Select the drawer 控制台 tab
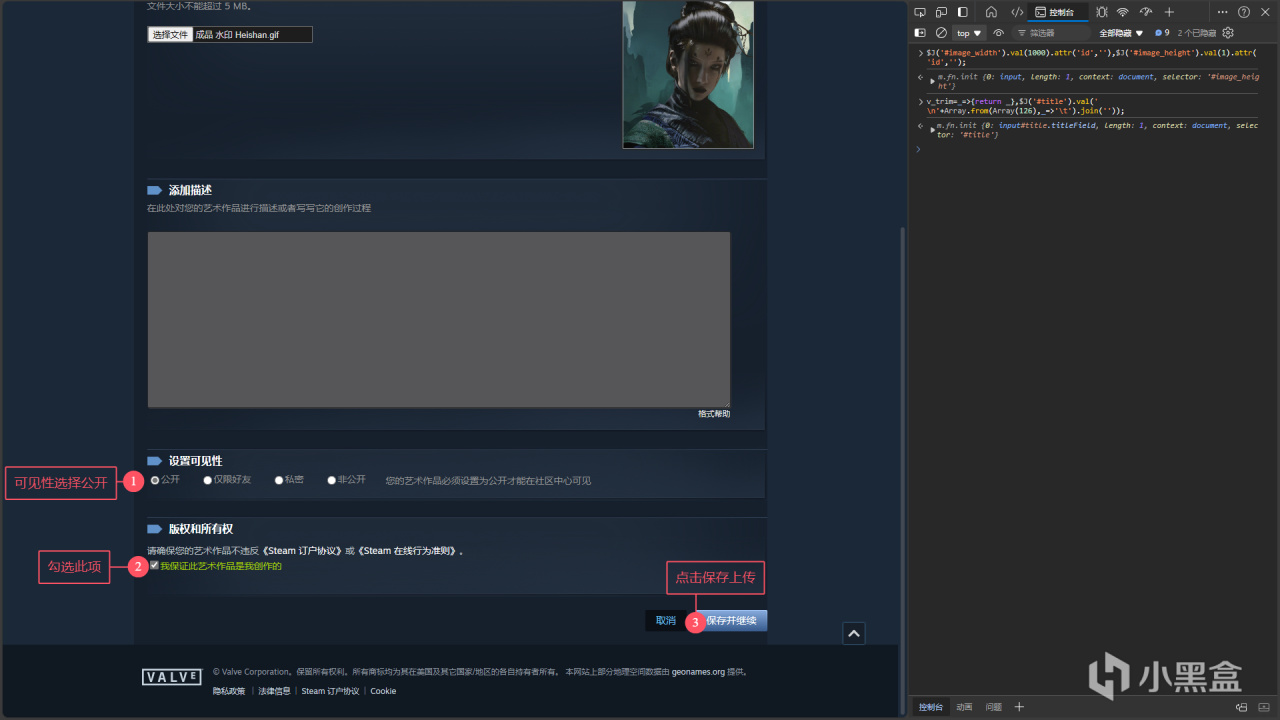Screen dimensions: 1280x720 tap(930, 707)
